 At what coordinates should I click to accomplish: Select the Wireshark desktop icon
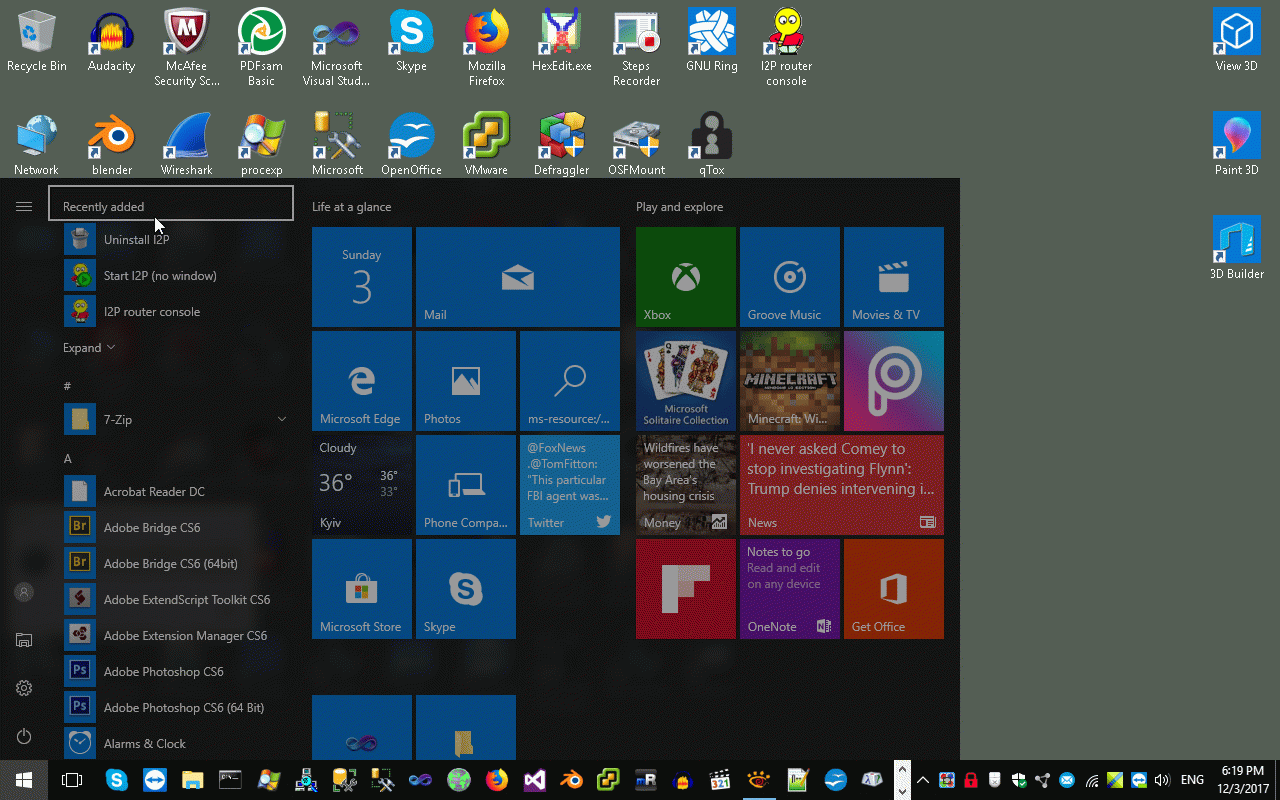coord(186,144)
